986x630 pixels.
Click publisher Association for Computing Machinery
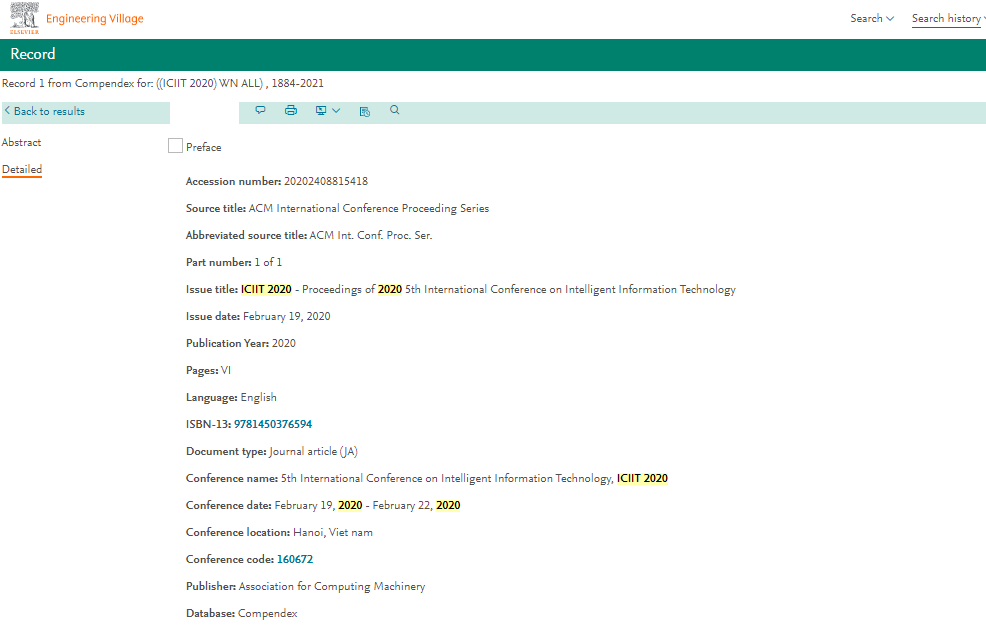(332, 587)
